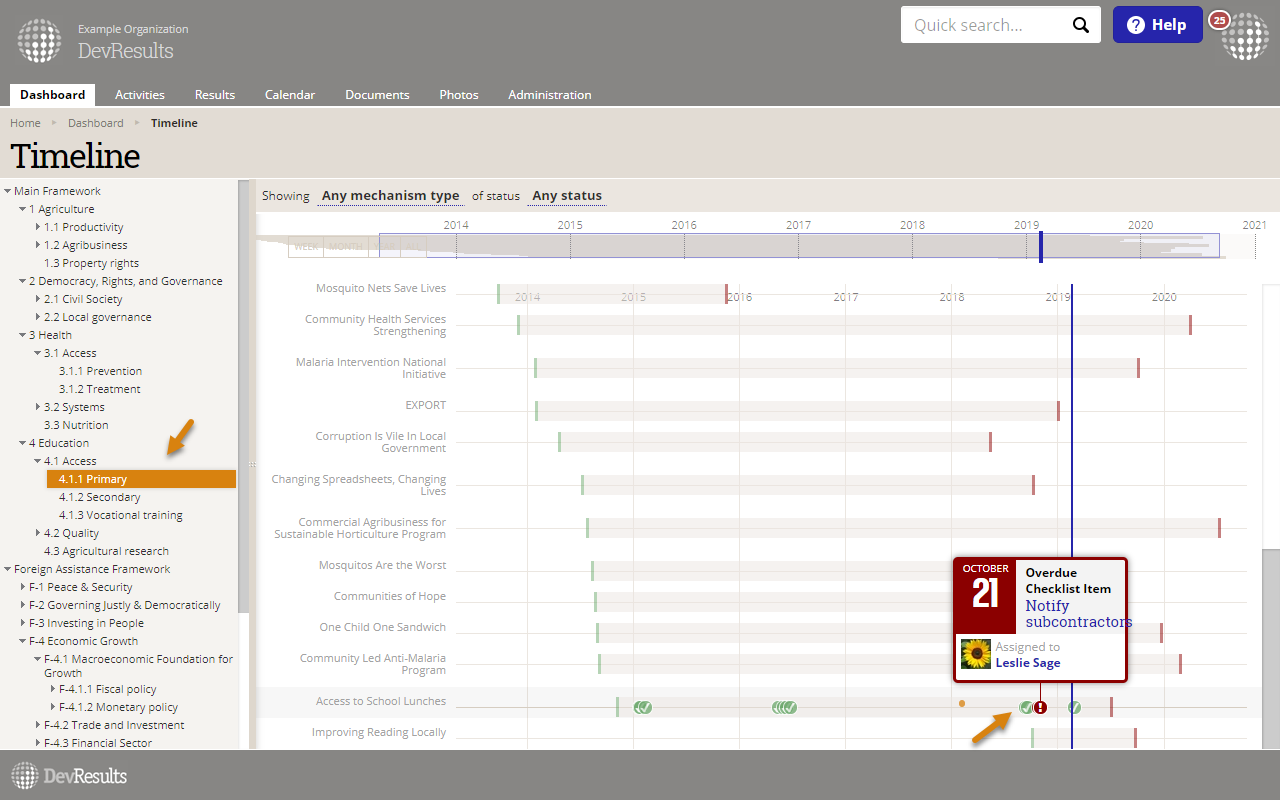1280x800 pixels.
Task: Open the Improving Reading Locally activity
Action: 379,732
